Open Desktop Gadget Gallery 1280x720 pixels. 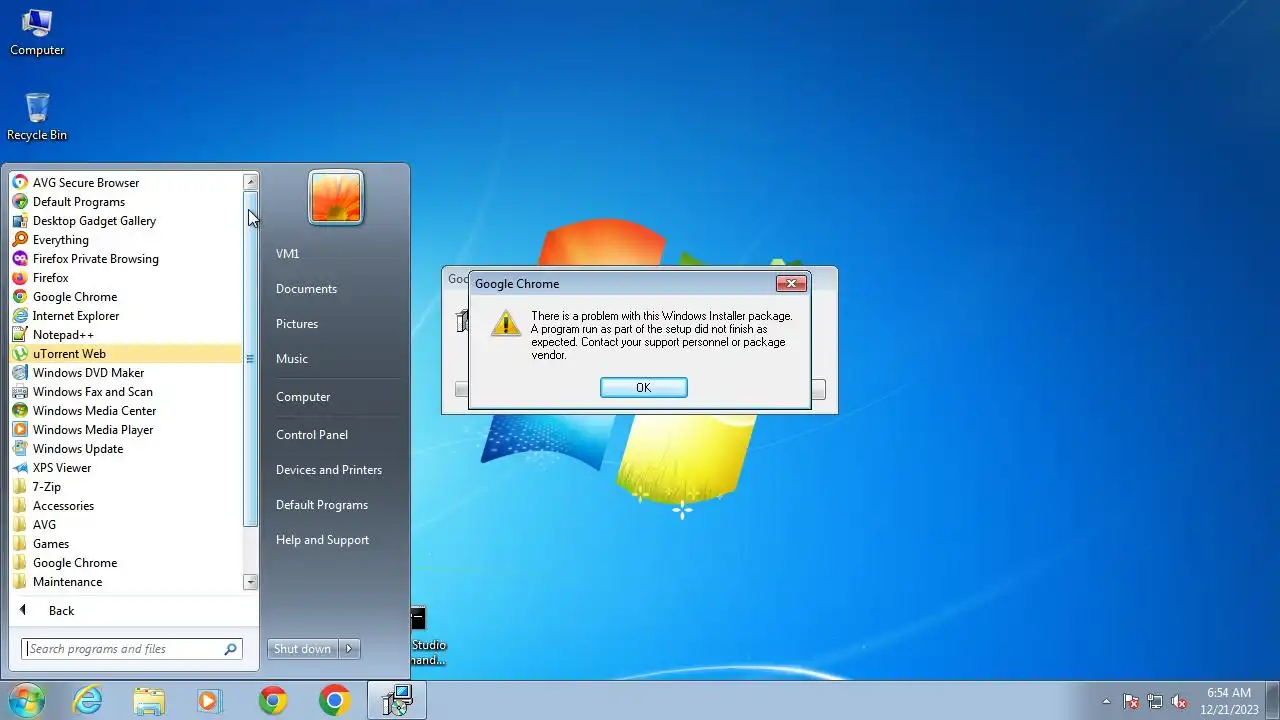coord(126,221)
